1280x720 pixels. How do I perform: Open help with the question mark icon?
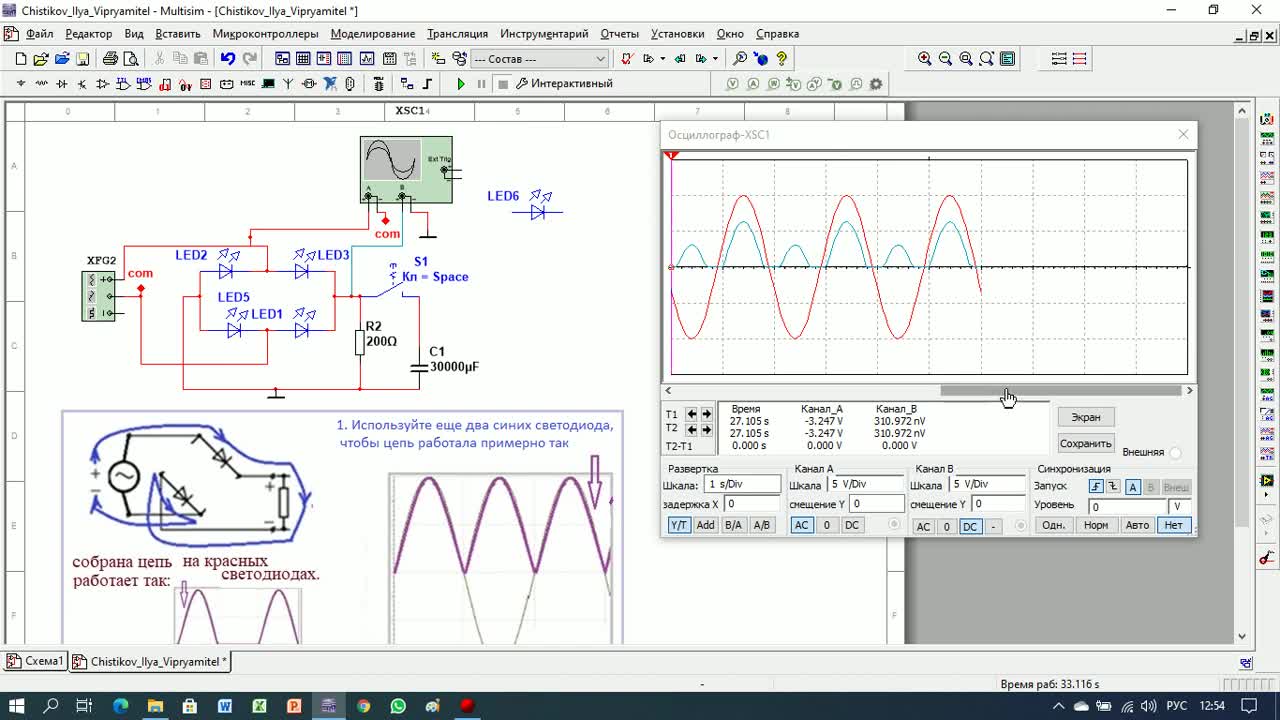point(781,58)
